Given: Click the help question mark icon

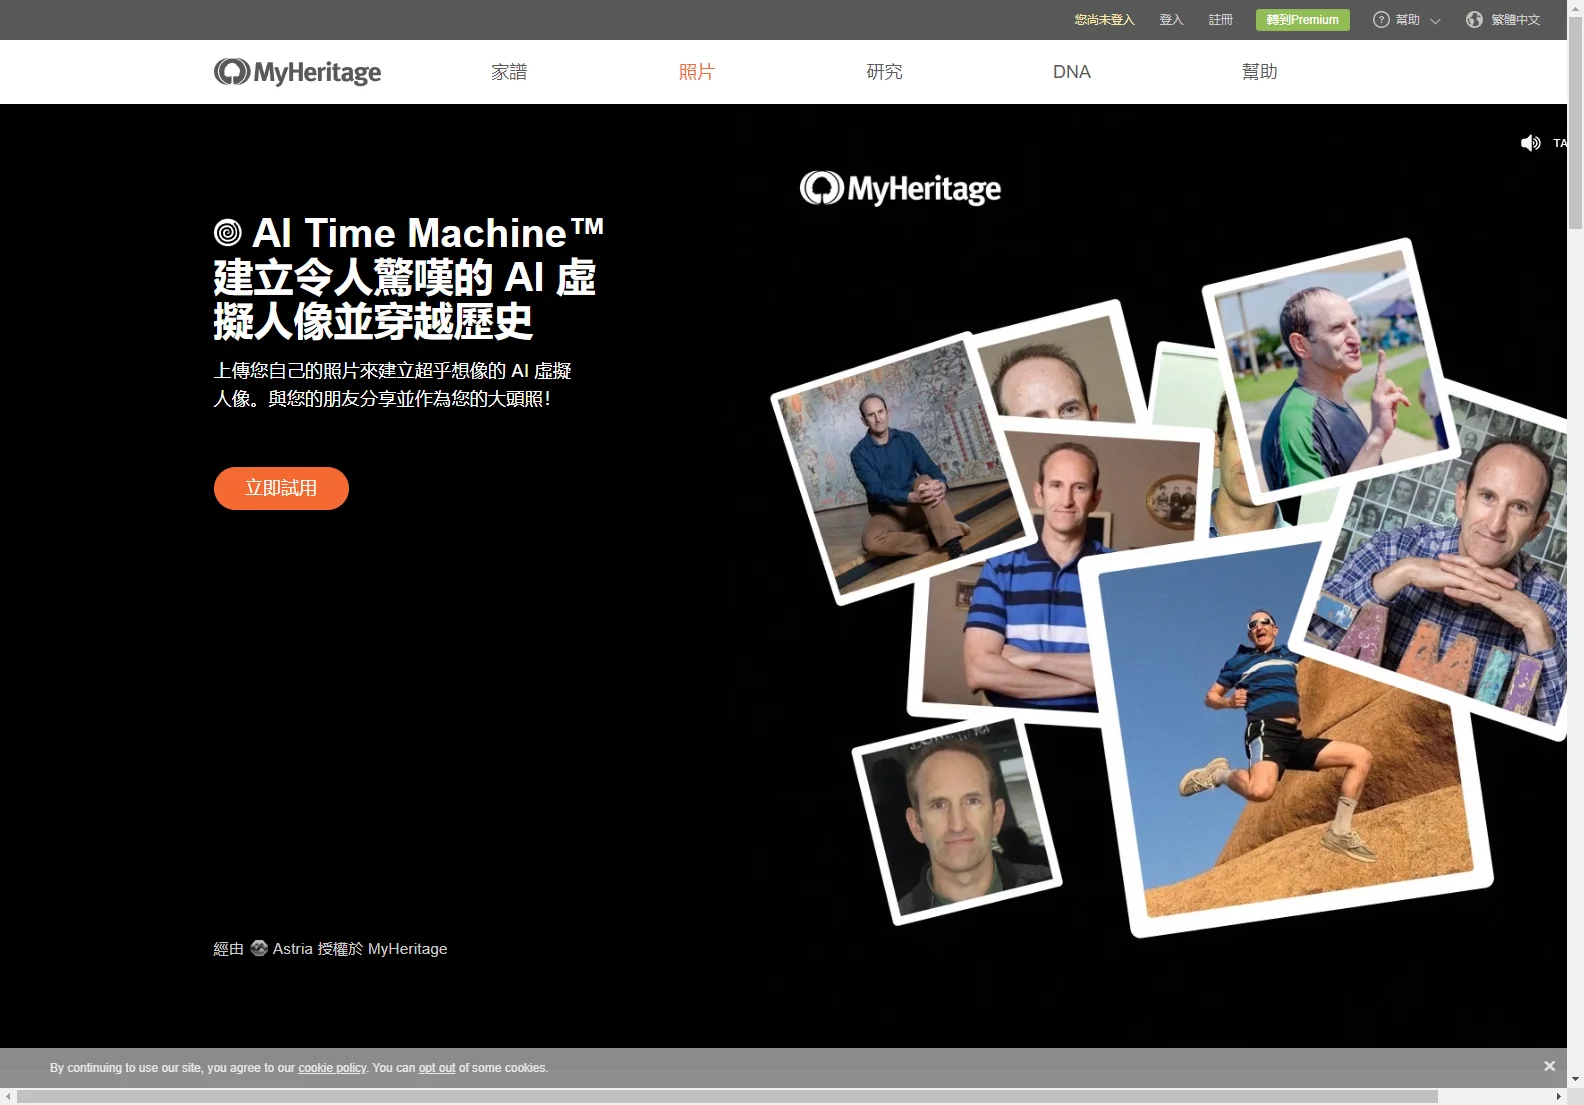Looking at the screenshot, I should (x=1381, y=20).
